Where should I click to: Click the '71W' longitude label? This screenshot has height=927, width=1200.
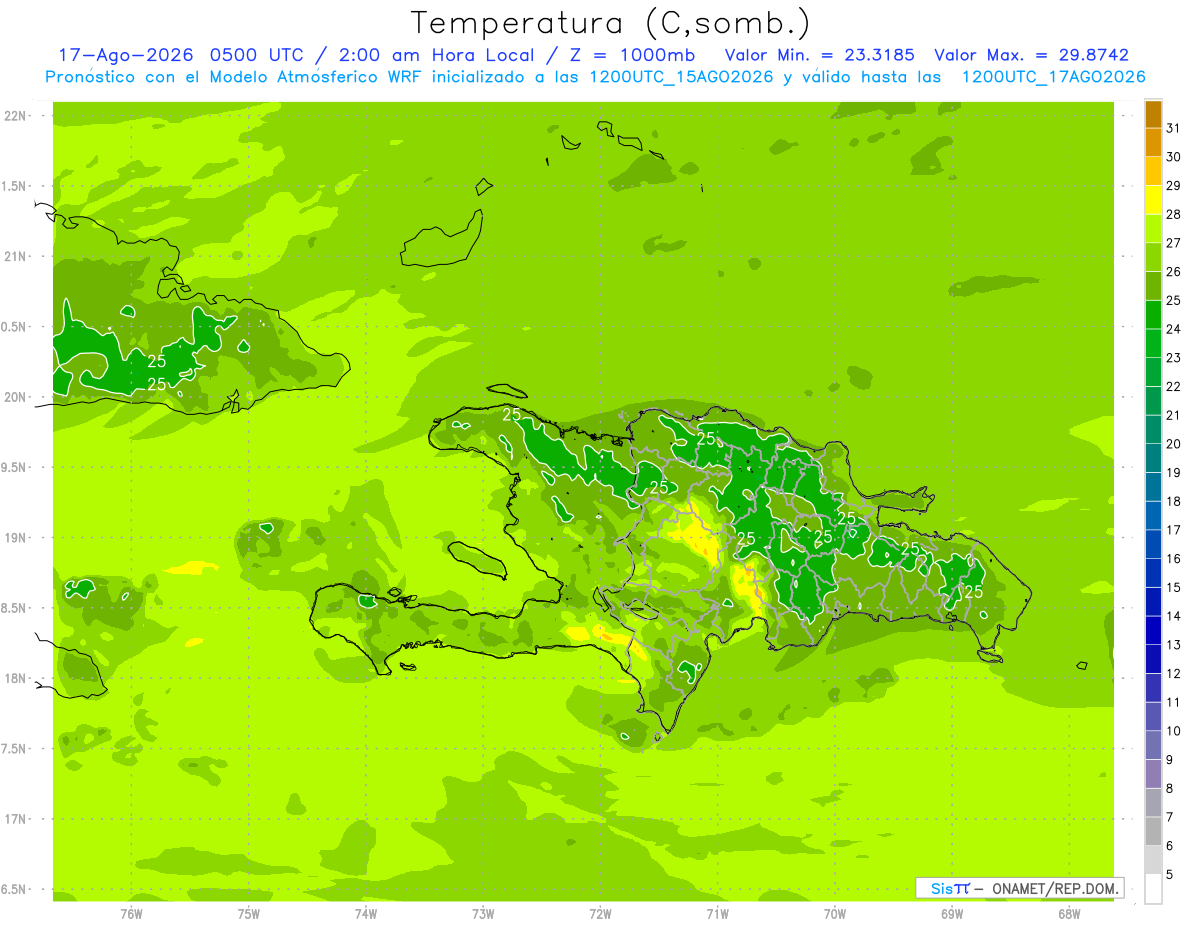[x=717, y=914]
